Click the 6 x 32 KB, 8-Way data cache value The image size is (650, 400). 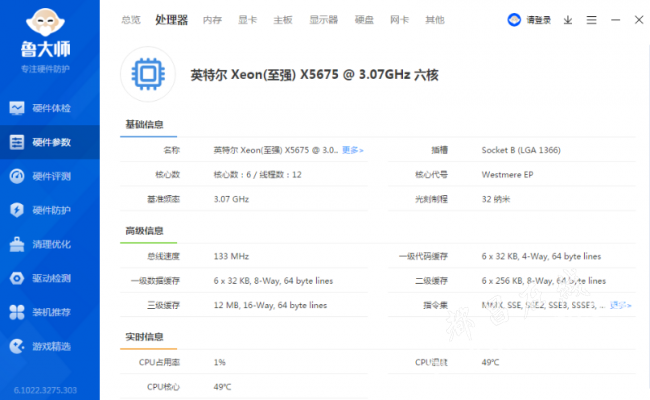pos(273,281)
